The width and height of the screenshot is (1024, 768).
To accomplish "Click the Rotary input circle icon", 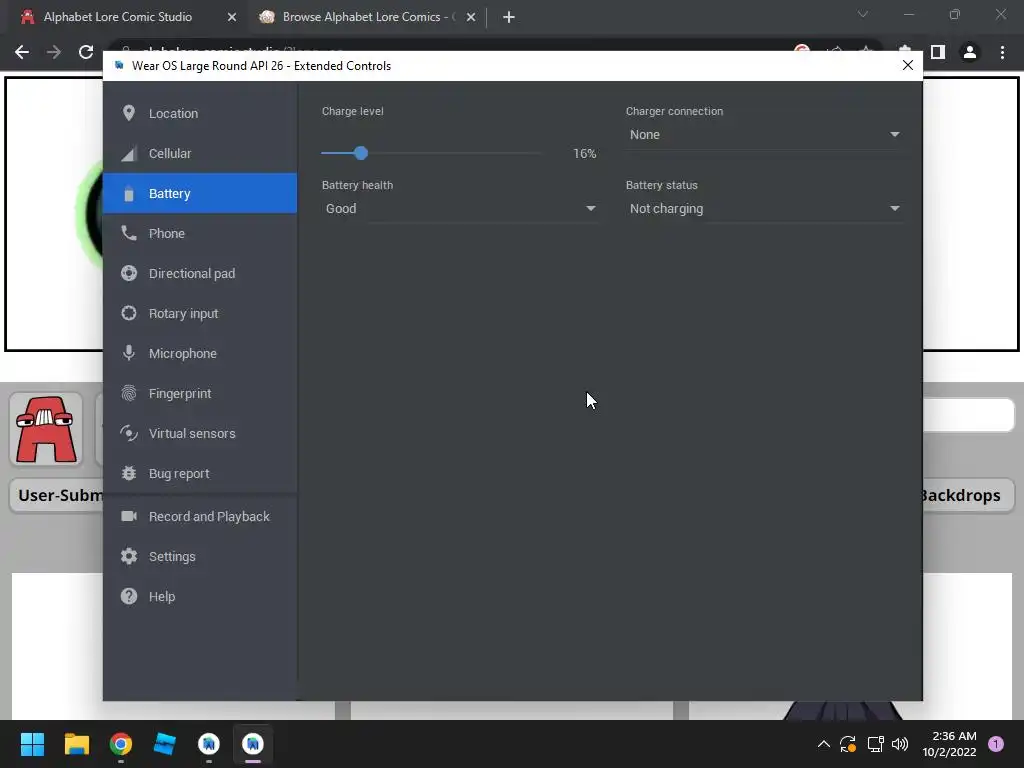I will [129, 313].
